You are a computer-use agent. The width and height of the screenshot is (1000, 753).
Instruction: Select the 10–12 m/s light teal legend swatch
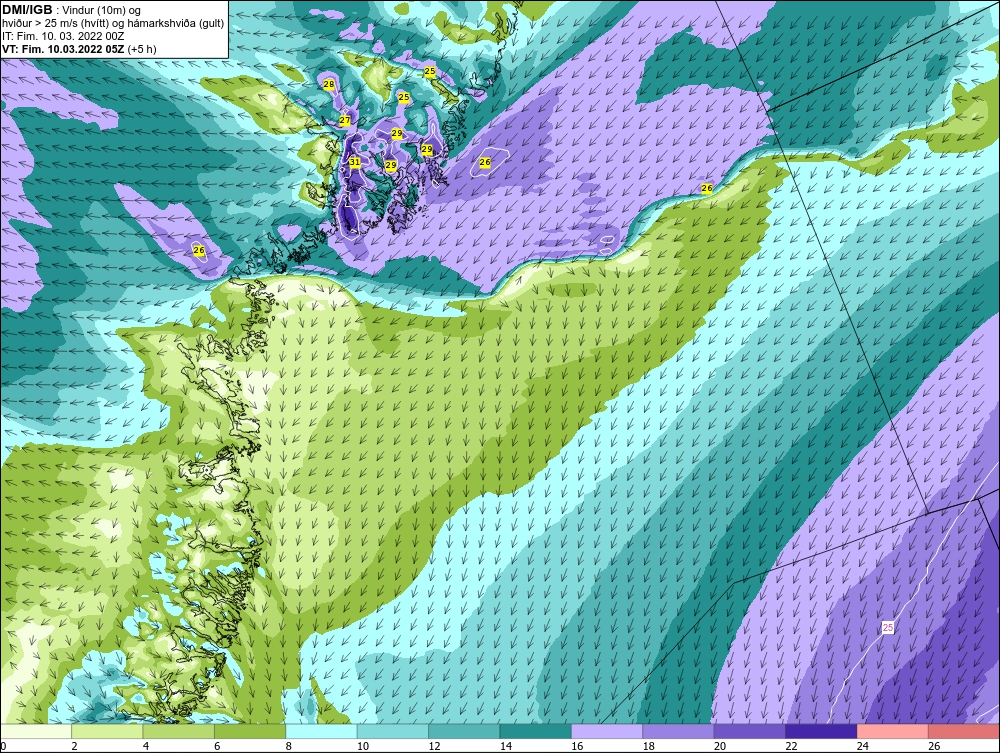click(x=393, y=731)
